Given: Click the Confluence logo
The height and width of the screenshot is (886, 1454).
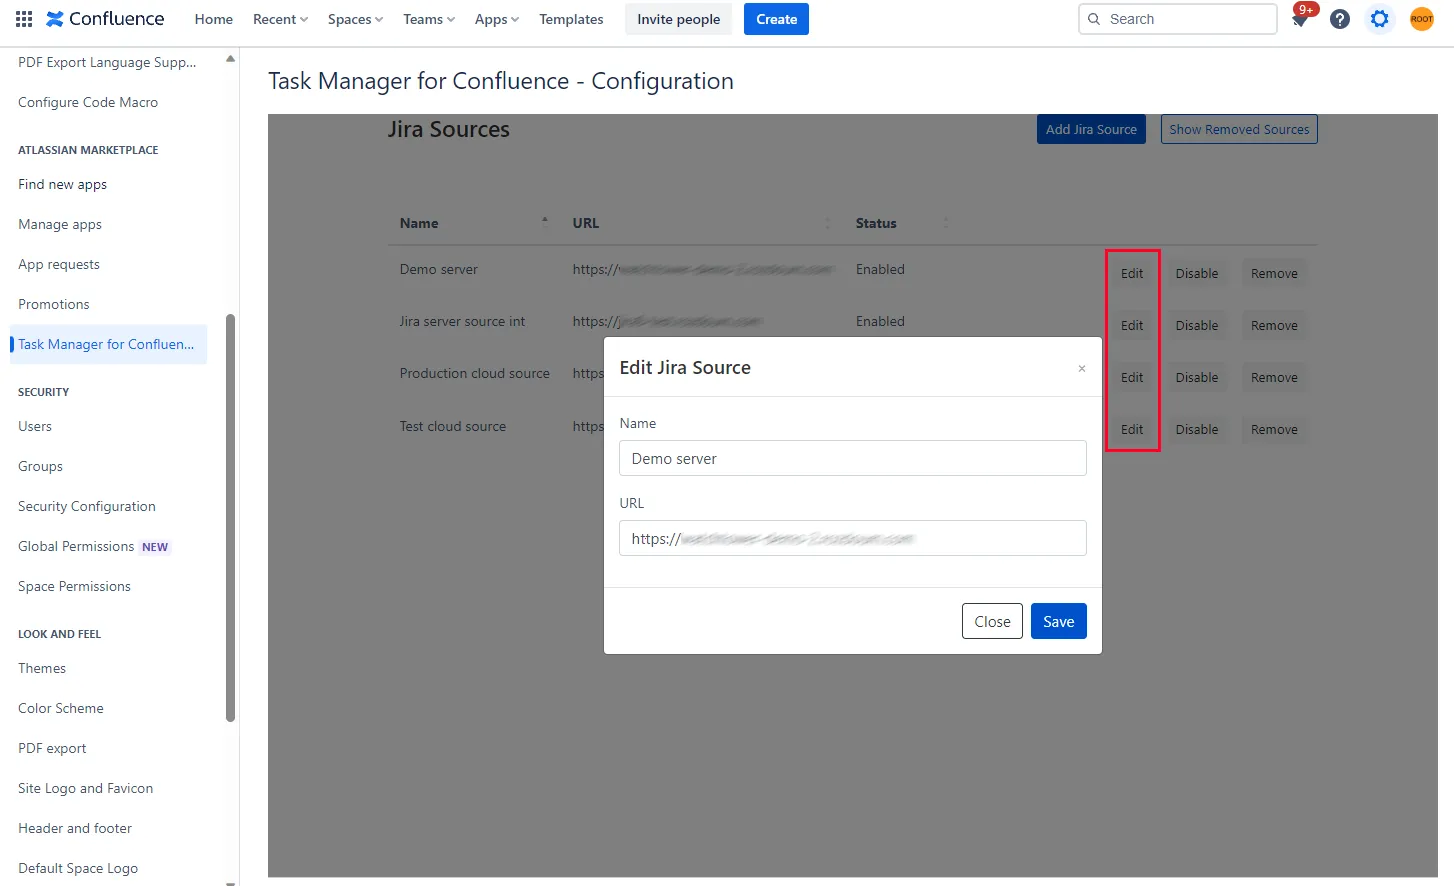Looking at the screenshot, I should pos(105,19).
